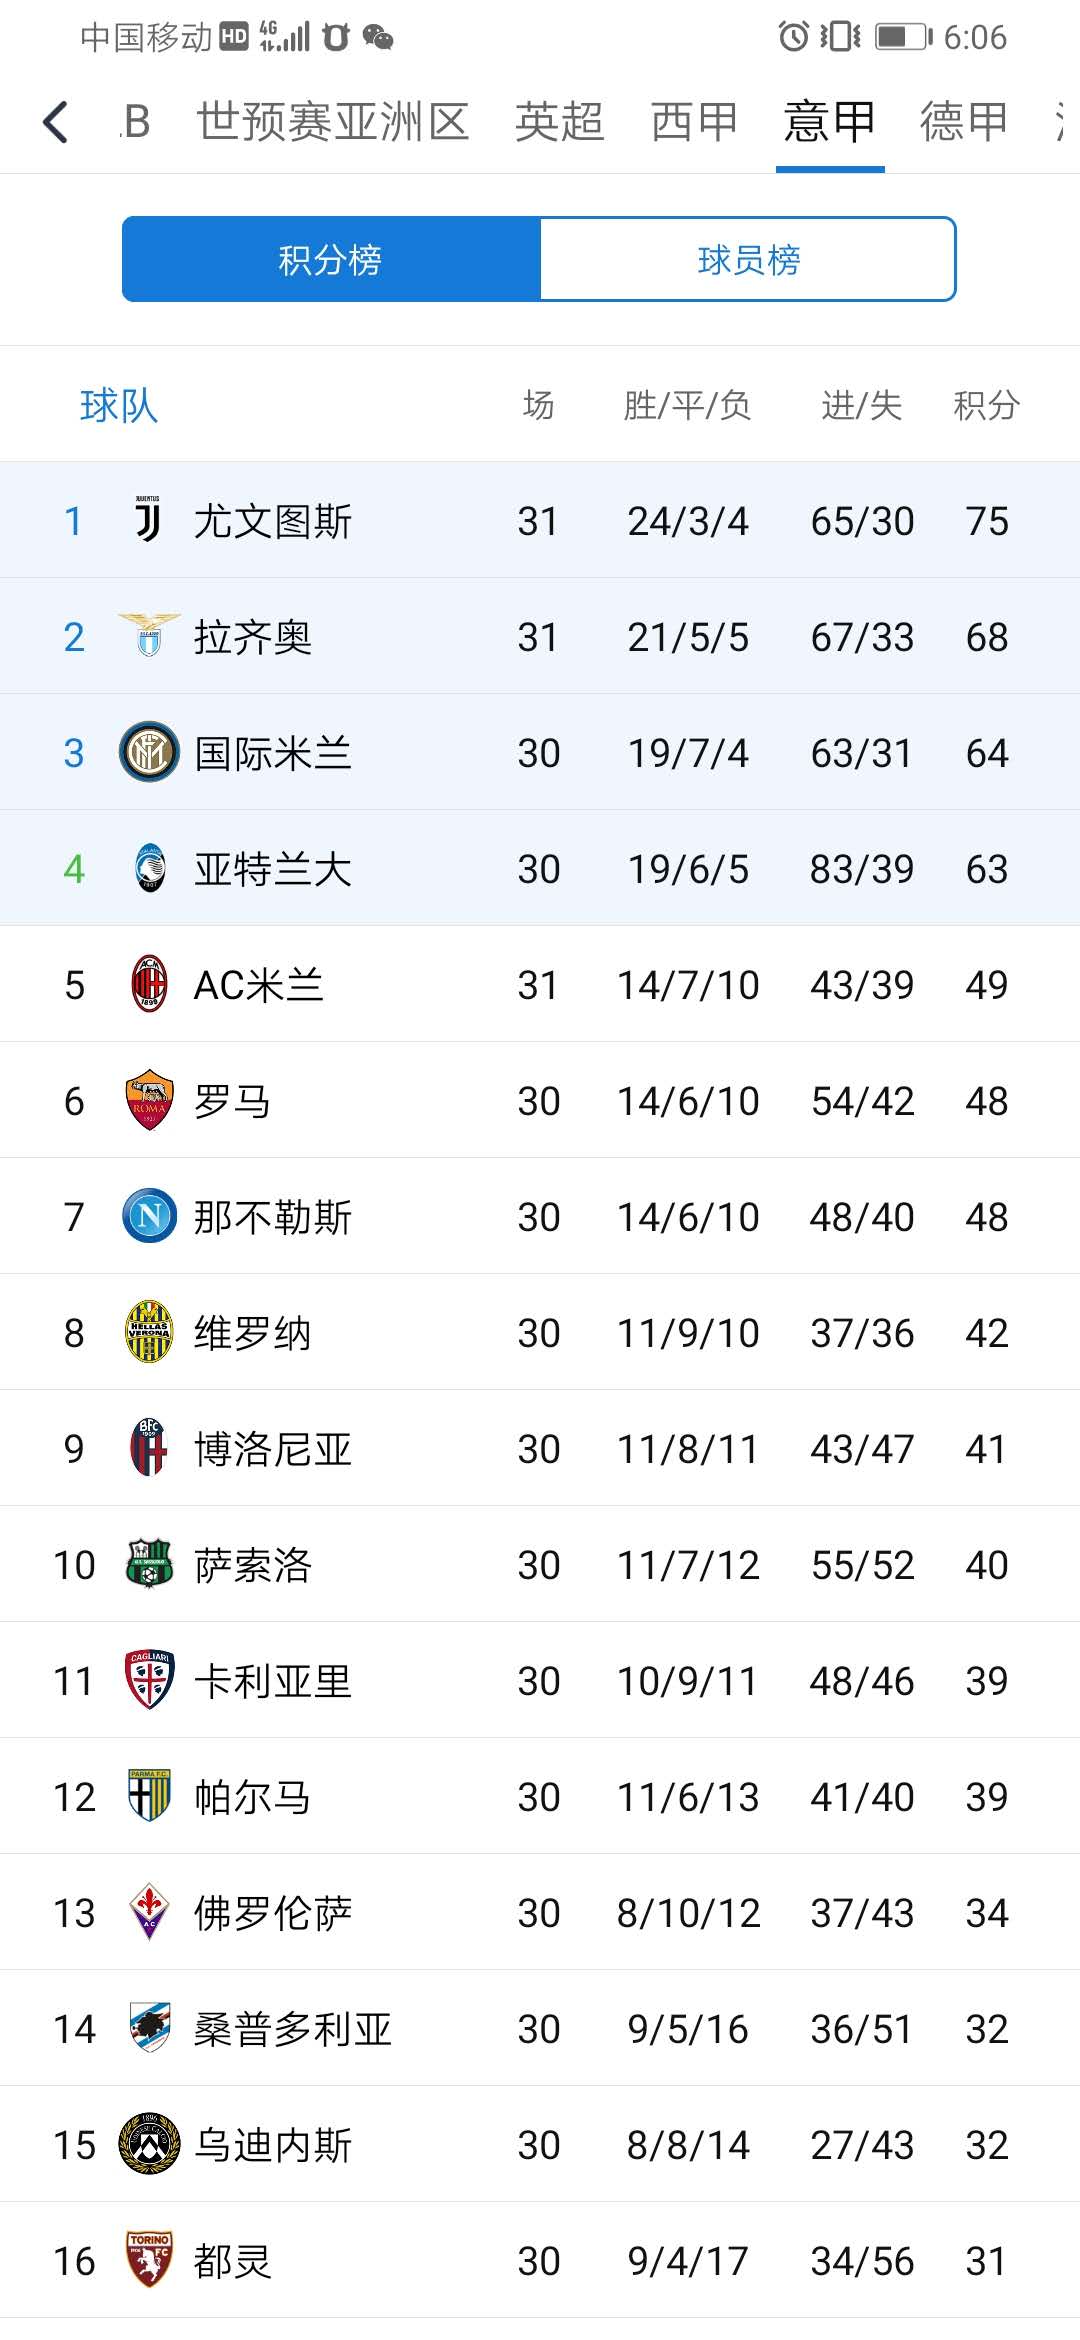Viewport: 1080px width, 2340px height.
Task: Tap the Torino bull crest
Action: tap(149, 2260)
